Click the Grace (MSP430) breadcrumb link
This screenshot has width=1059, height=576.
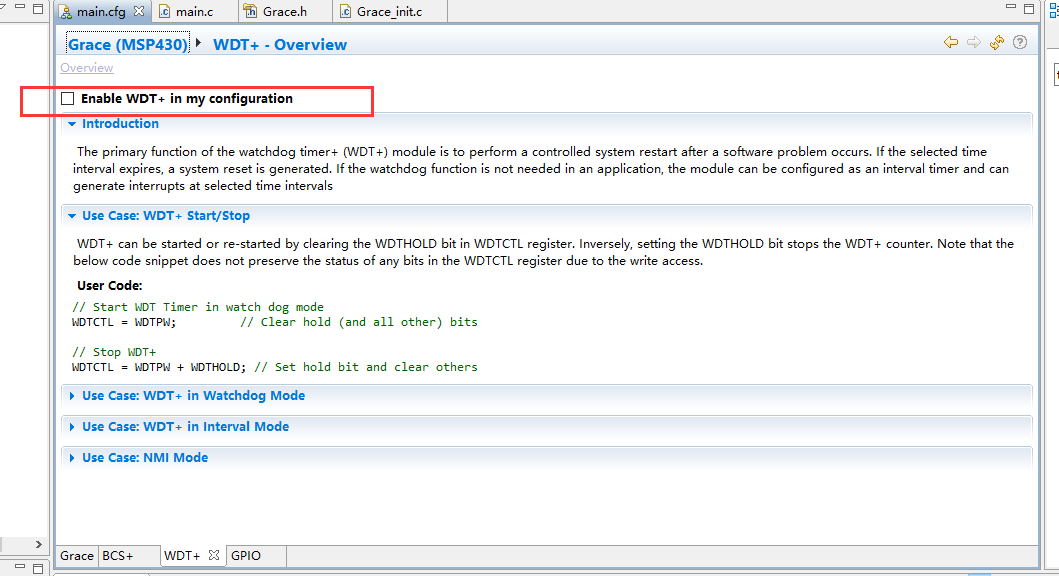pyautogui.click(x=128, y=45)
